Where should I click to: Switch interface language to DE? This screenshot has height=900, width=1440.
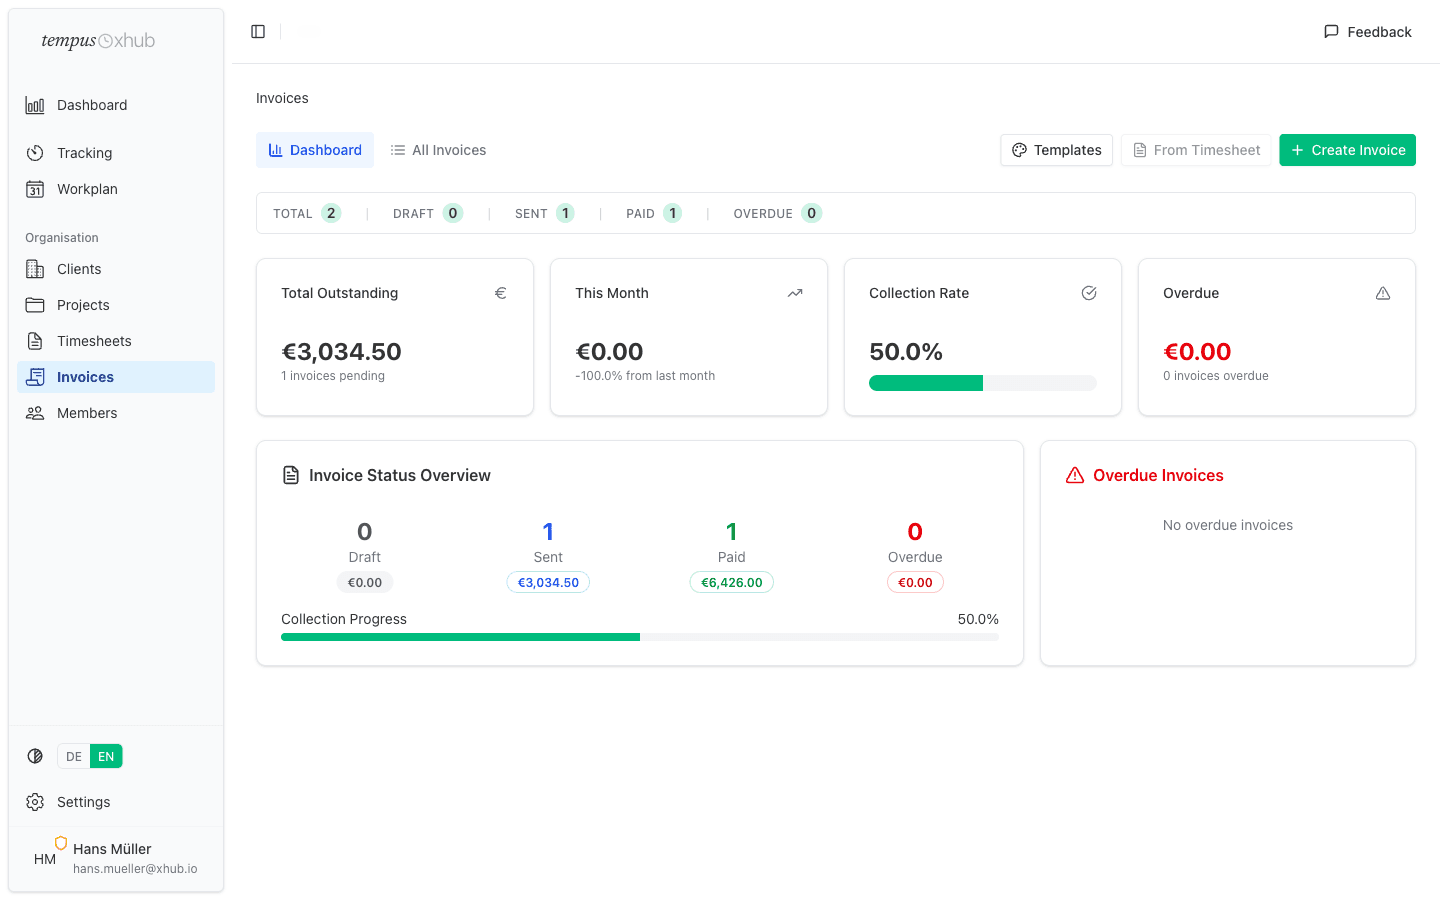click(73, 756)
